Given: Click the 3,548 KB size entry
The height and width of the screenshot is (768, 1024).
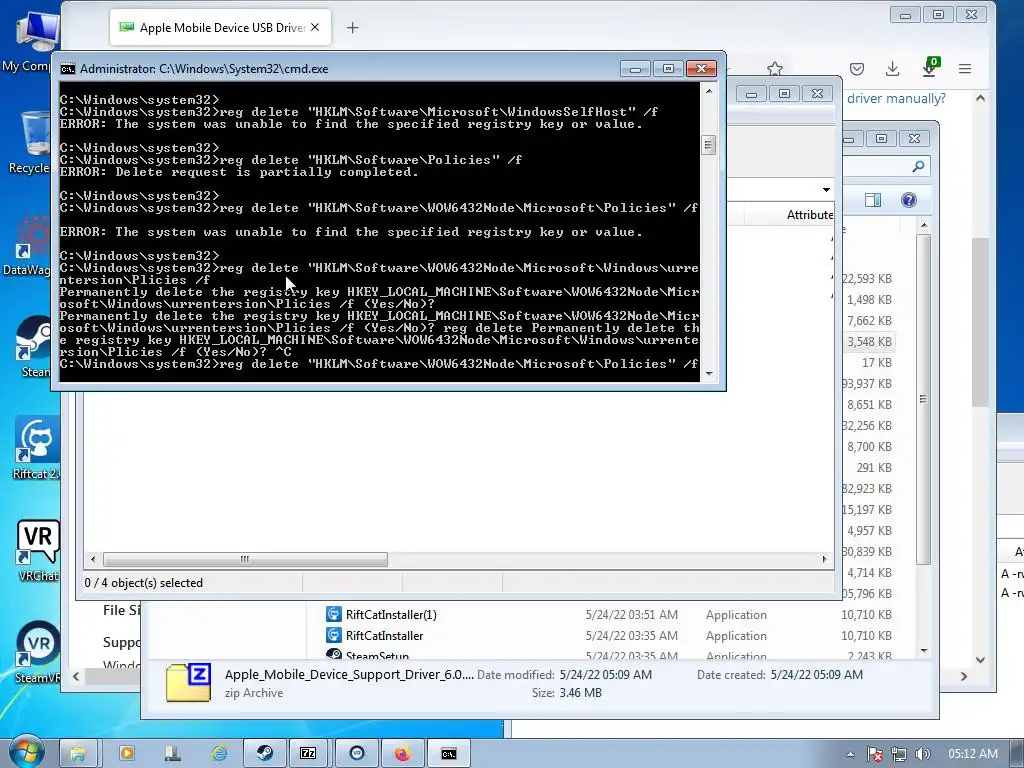Looking at the screenshot, I should click(x=869, y=342).
